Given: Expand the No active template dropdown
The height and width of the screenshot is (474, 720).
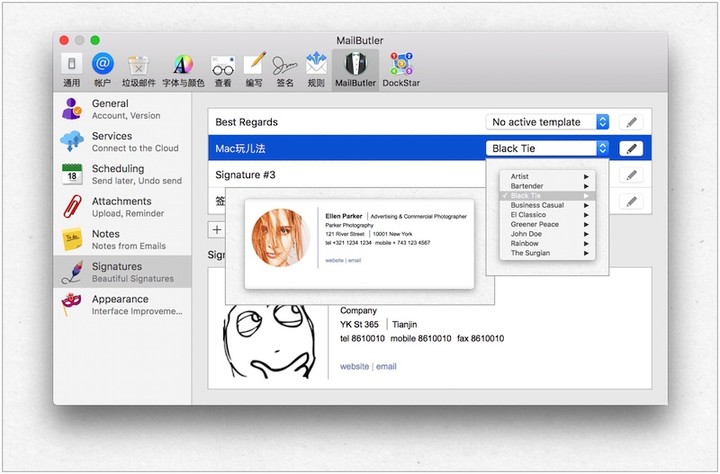Looking at the screenshot, I should point(548,122).
